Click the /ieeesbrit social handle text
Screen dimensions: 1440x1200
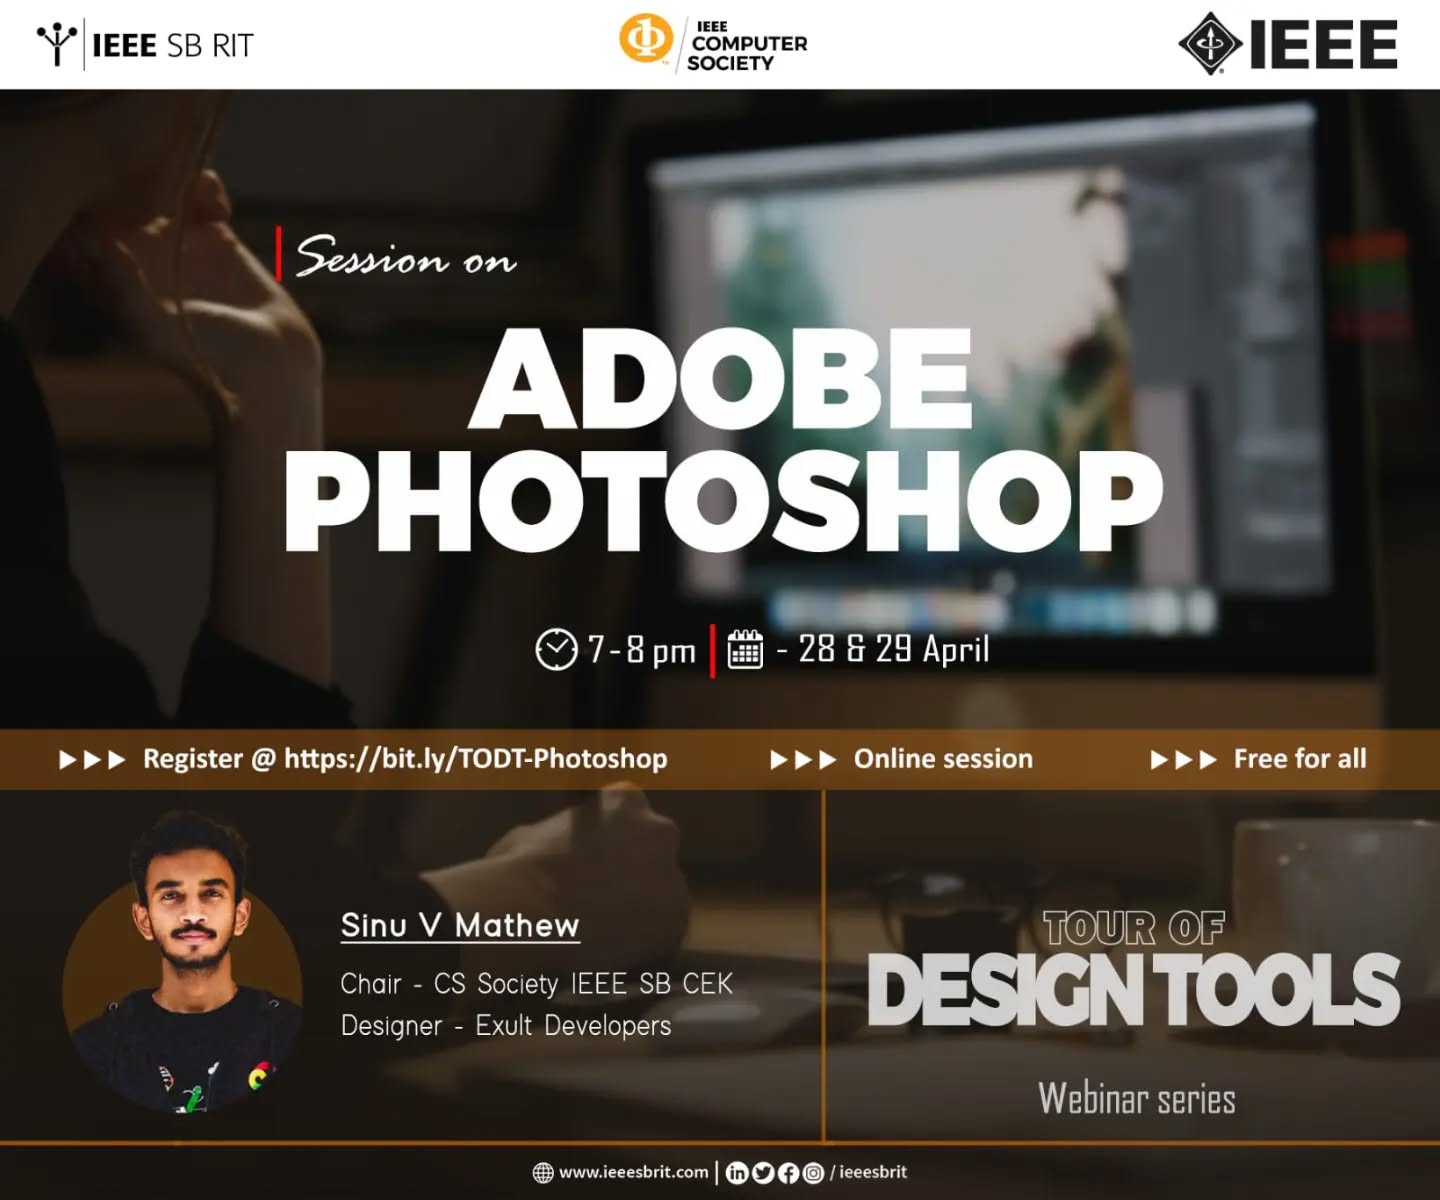pos(868,1172)
